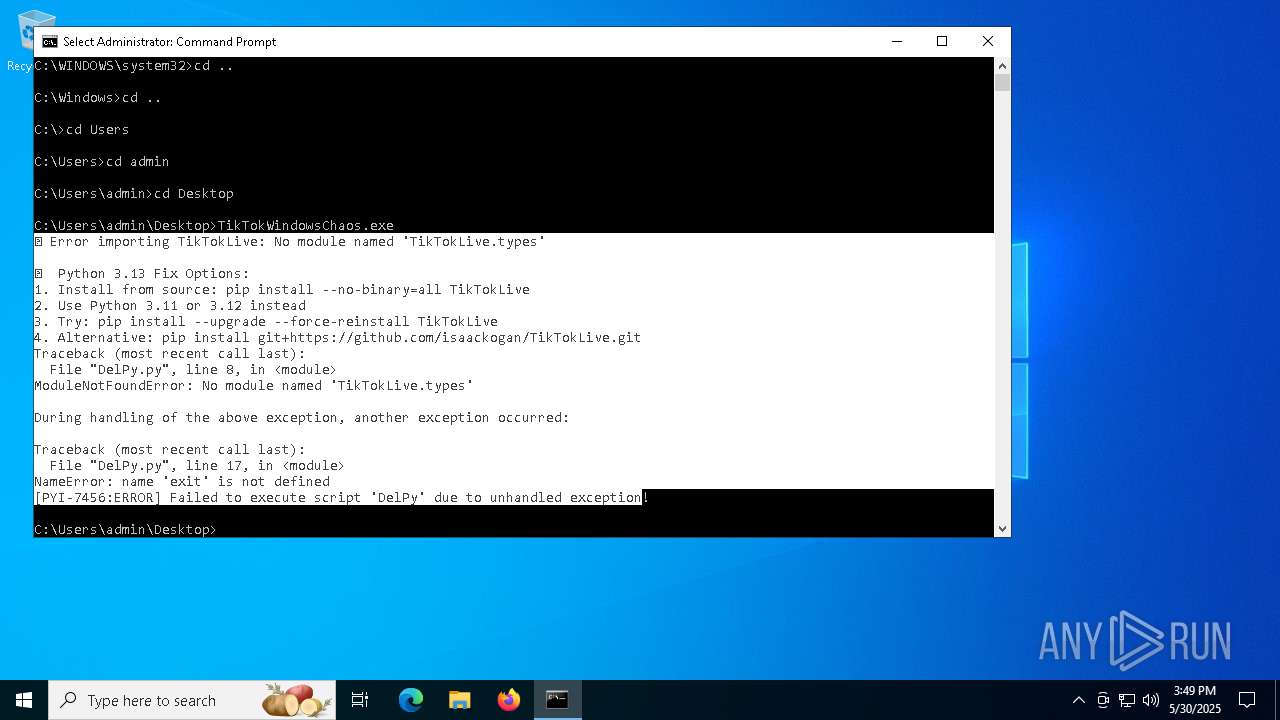Image resolution: width=1280 pixels, height=720 pixels.
Task: Open the volume control tray icon
Action: coord(1151,700)
